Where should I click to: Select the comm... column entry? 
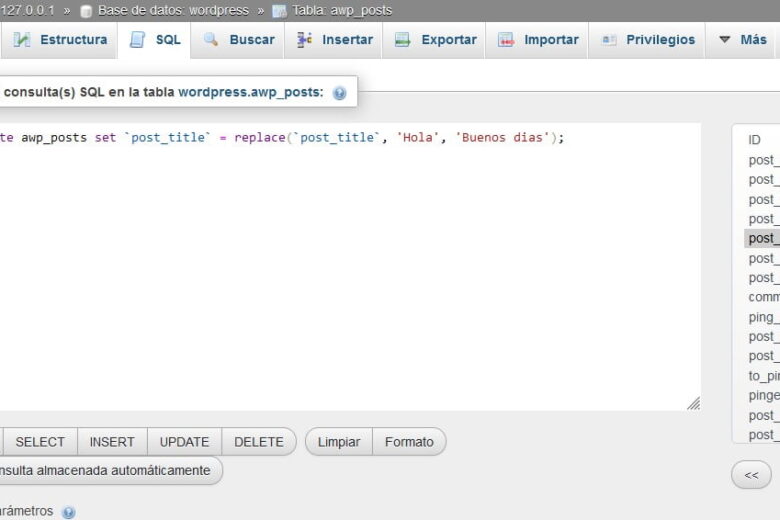tap(762, 297)
